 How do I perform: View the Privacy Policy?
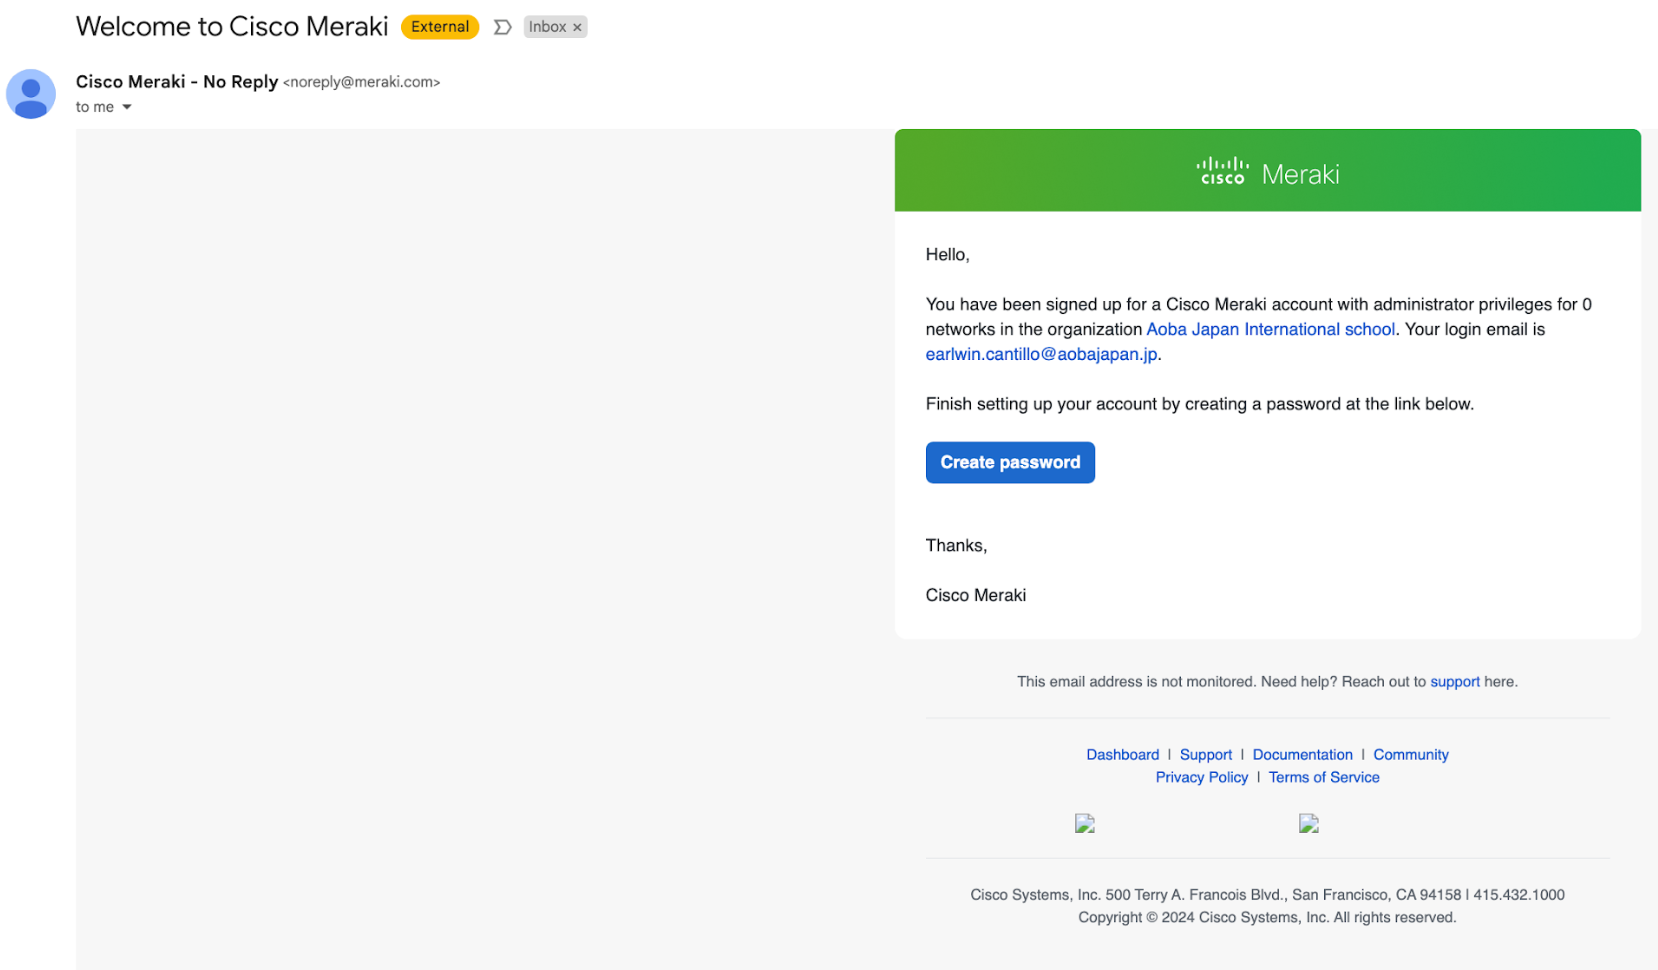pyautogui.click(x=1201, y=777)
